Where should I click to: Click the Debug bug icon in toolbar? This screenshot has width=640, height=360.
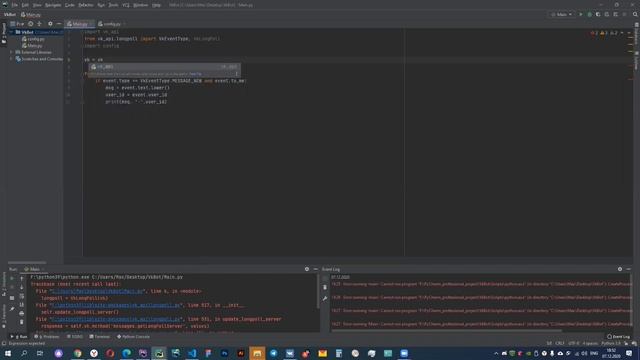click(x=589, y=14)
